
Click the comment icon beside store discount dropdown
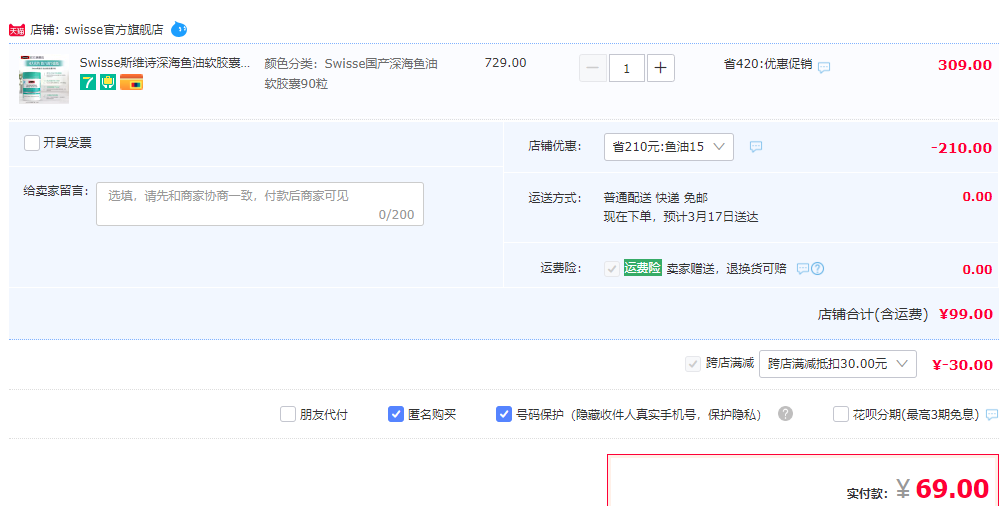(756, 147)
